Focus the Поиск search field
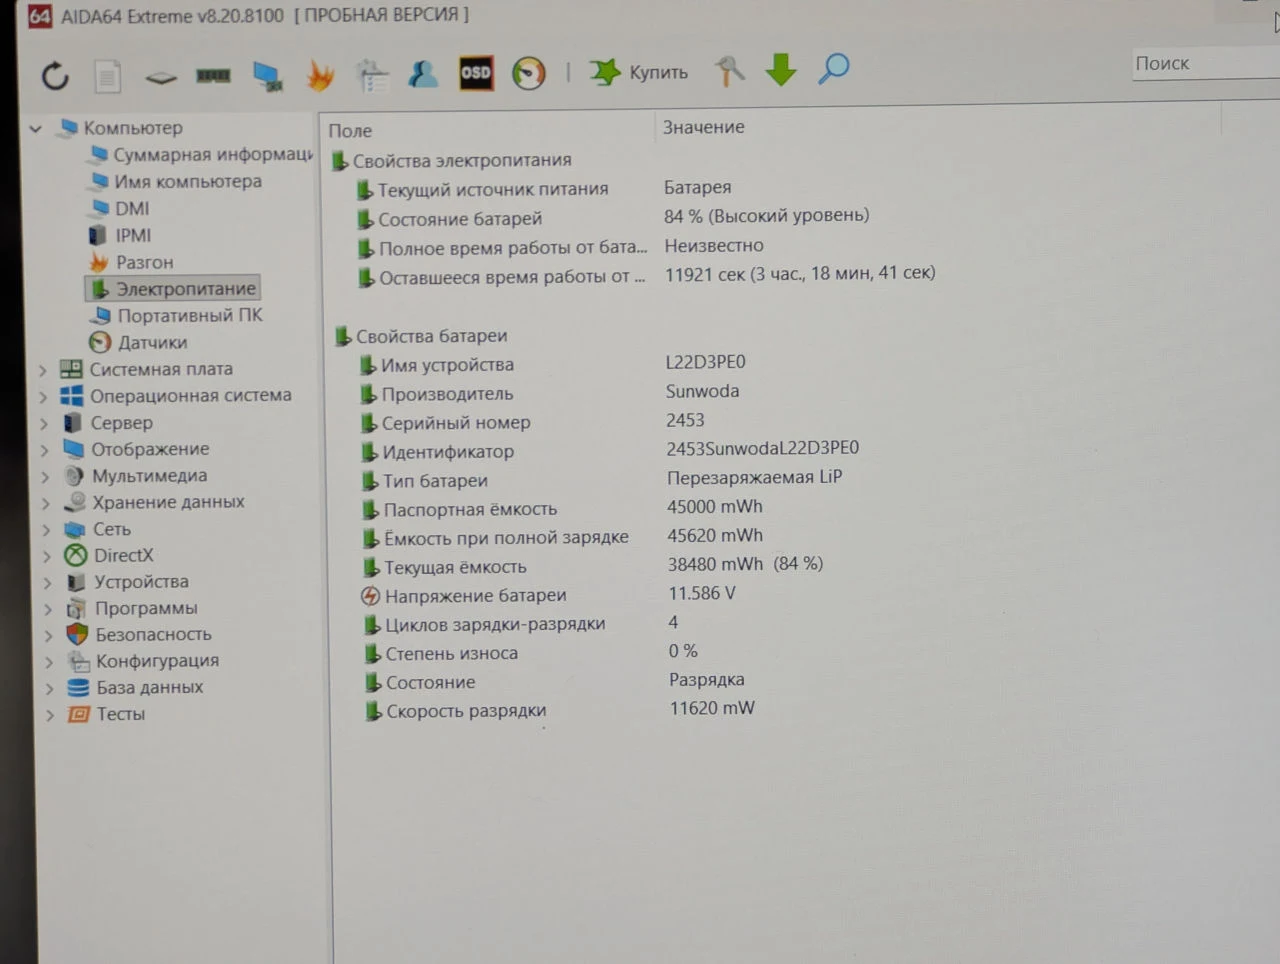 [x=1206, y=63]
